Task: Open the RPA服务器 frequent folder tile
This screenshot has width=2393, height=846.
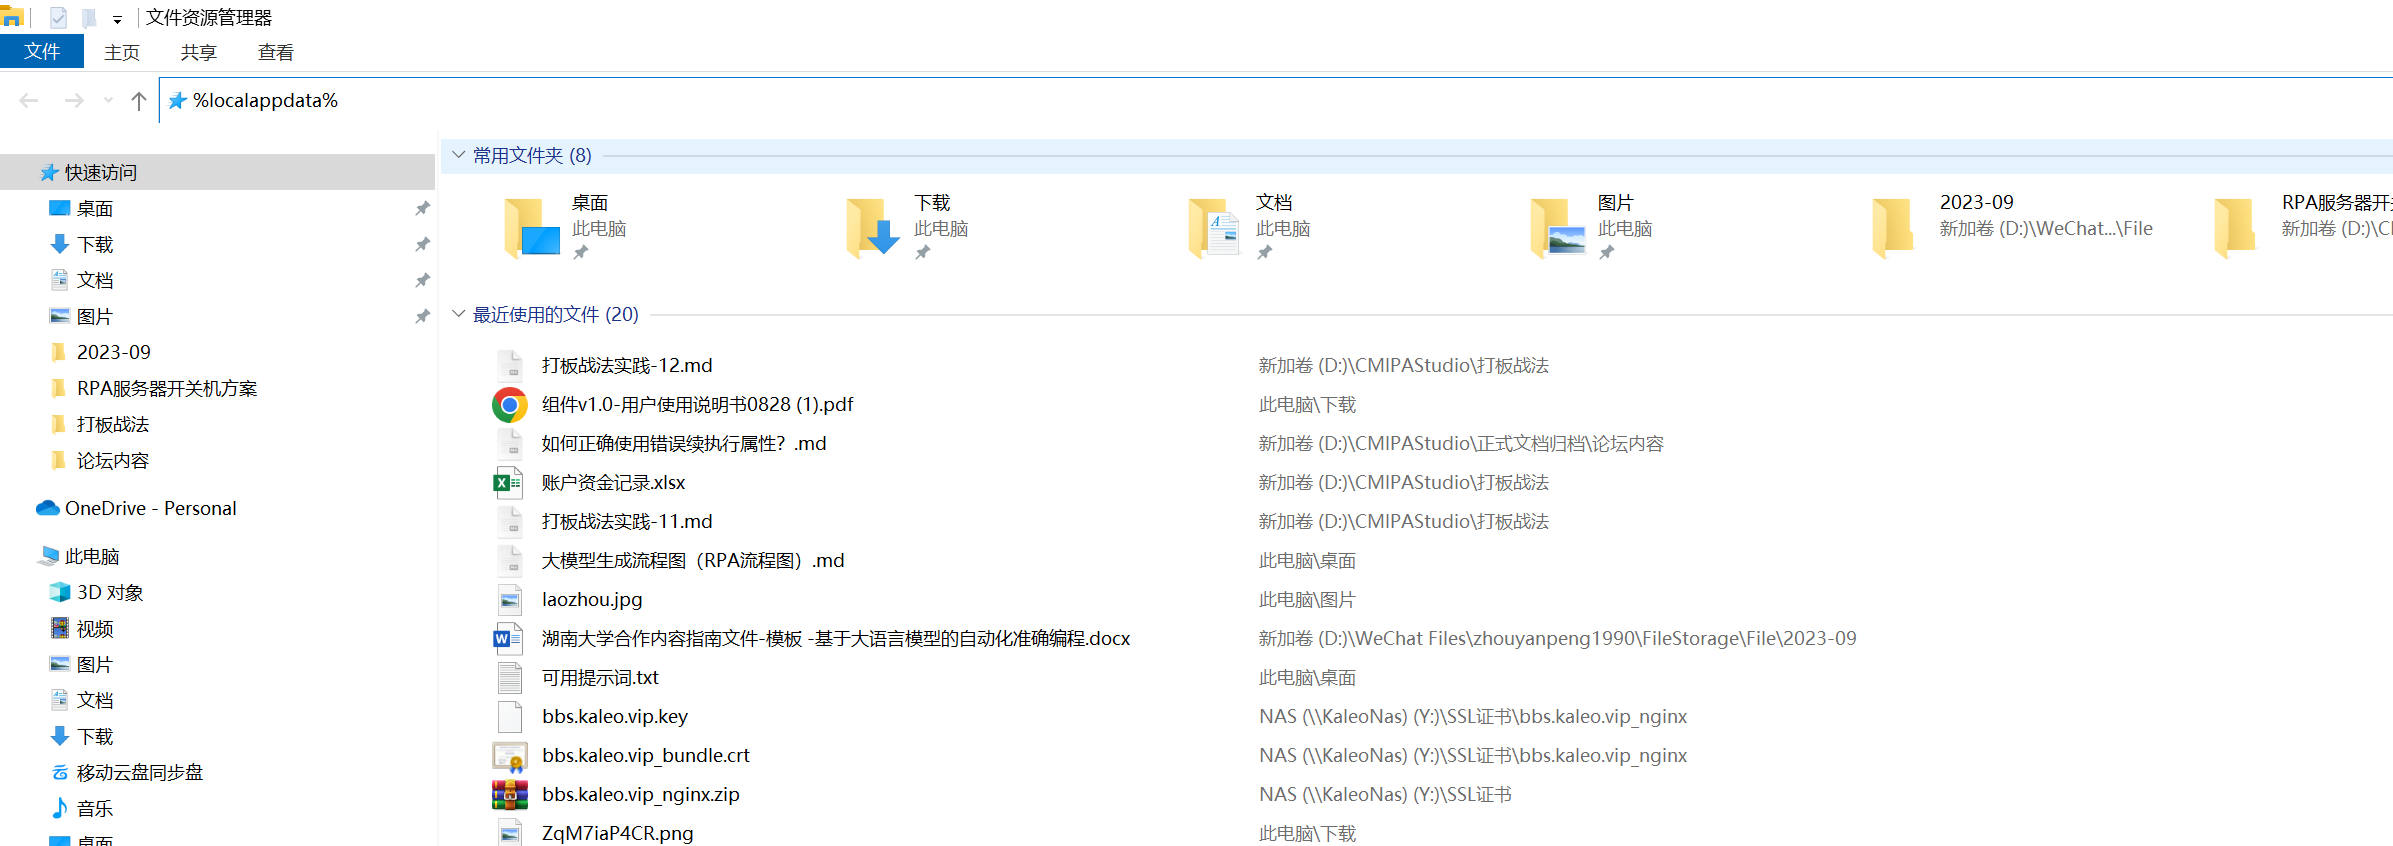Action: coord(2303,228)
